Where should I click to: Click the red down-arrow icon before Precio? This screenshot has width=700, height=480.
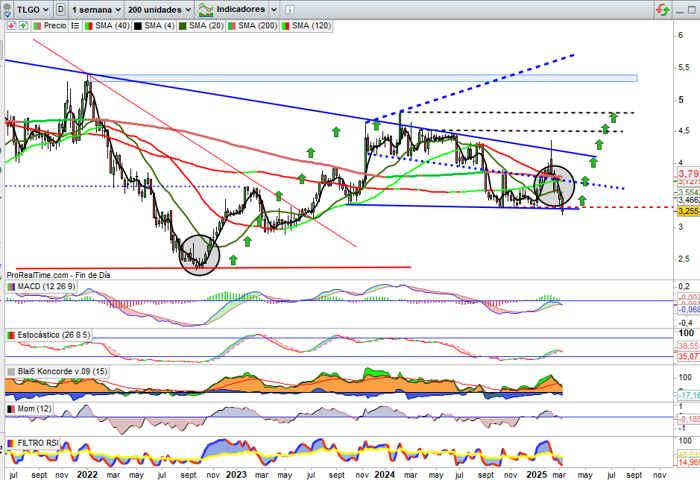click(11, 26)
